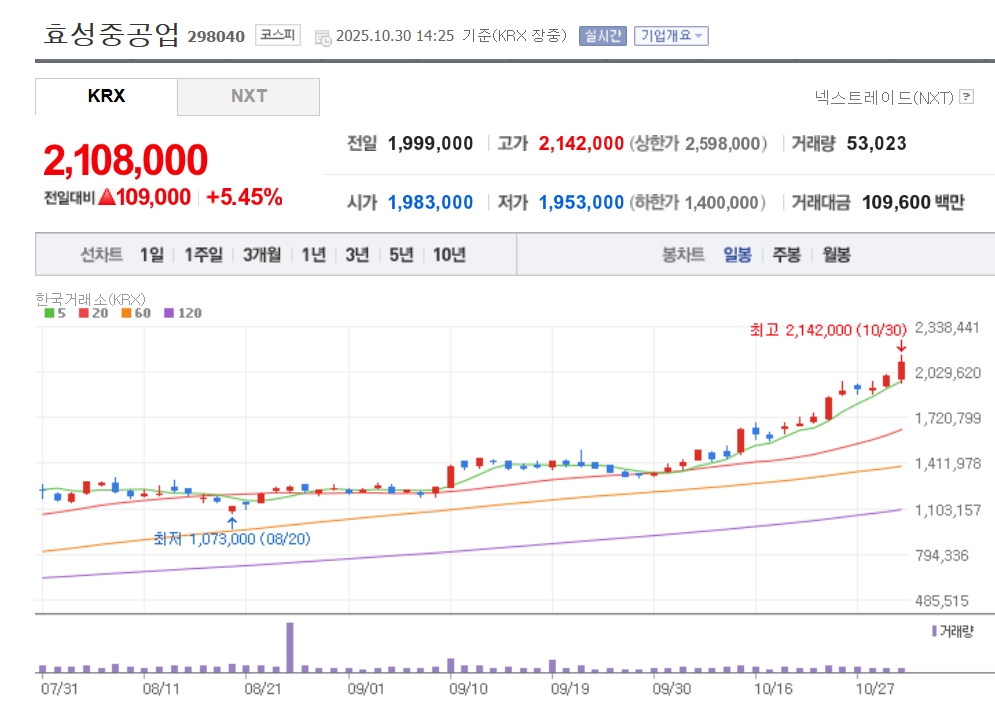This screenshot has width=995, height=721.
Task: Click the purple 거래량 legend marker
Action: click(x=934, y=631)
